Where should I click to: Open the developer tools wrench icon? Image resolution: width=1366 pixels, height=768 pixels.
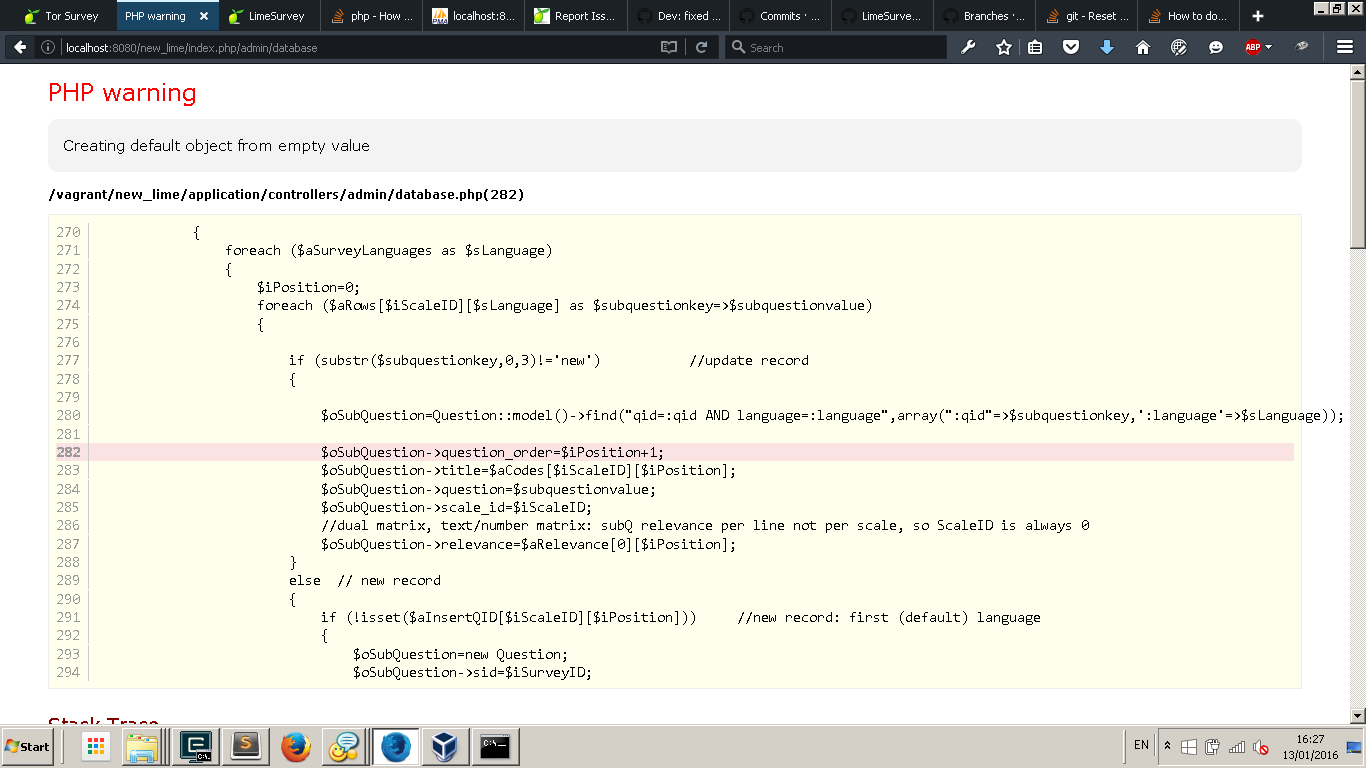(x=968, y=47)
